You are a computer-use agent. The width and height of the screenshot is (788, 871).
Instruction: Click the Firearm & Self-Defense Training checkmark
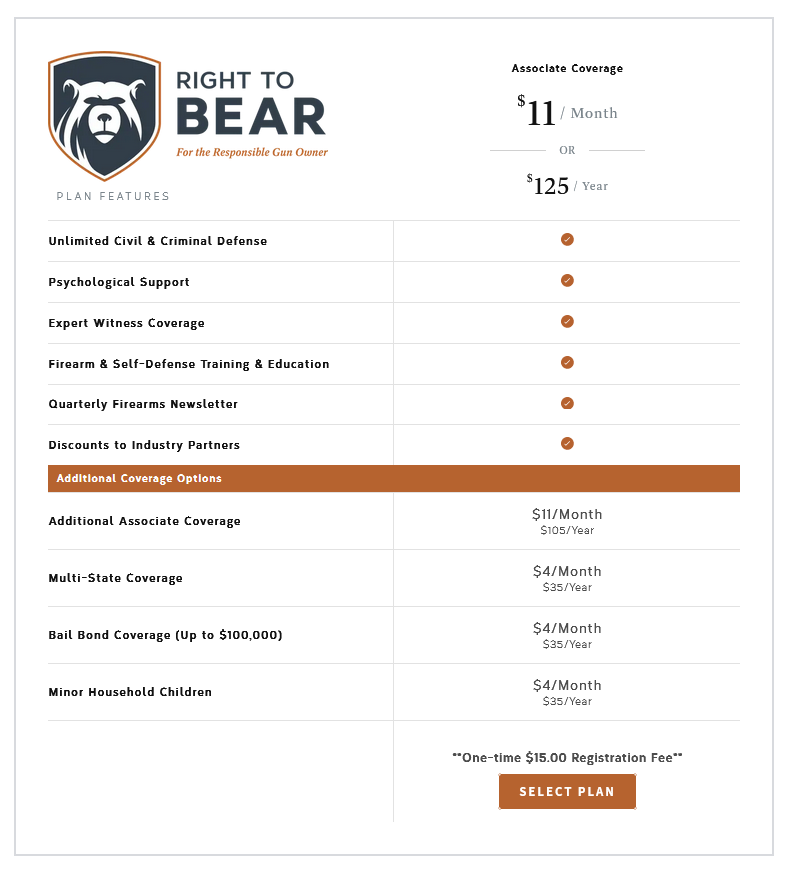[567, 363]
